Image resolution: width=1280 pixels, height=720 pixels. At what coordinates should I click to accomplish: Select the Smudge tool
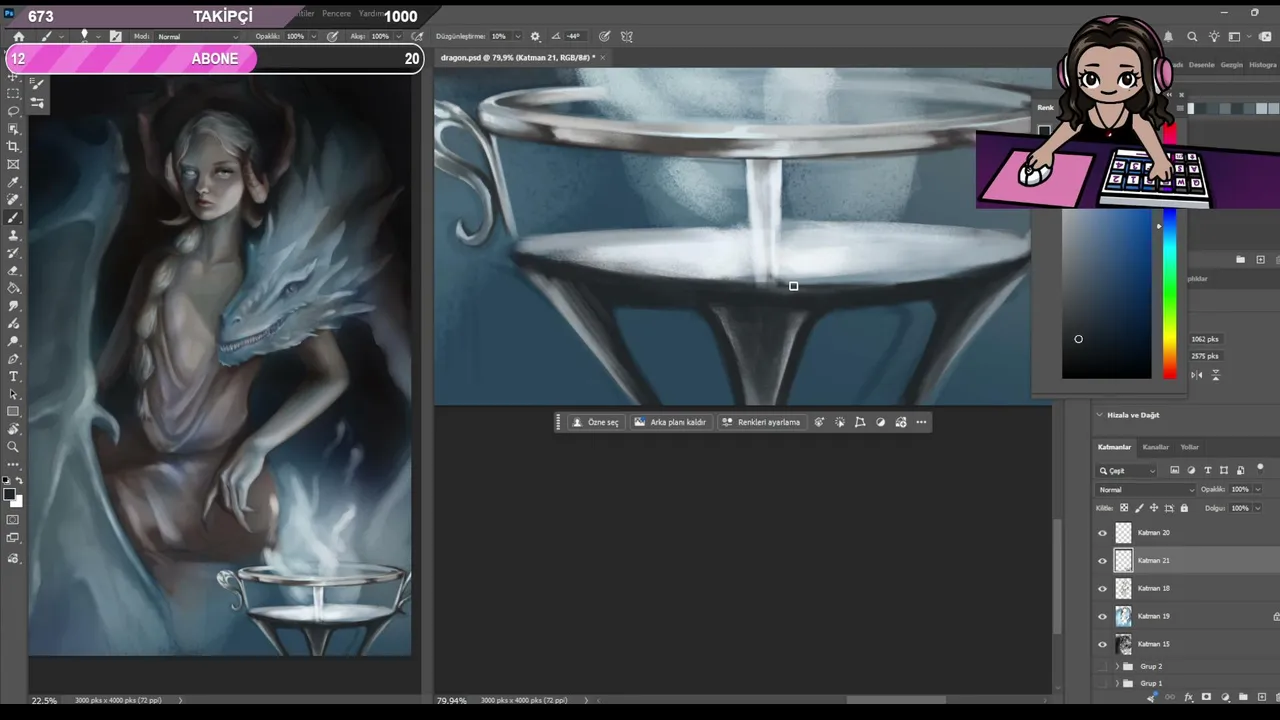click(x=13, y=306)
